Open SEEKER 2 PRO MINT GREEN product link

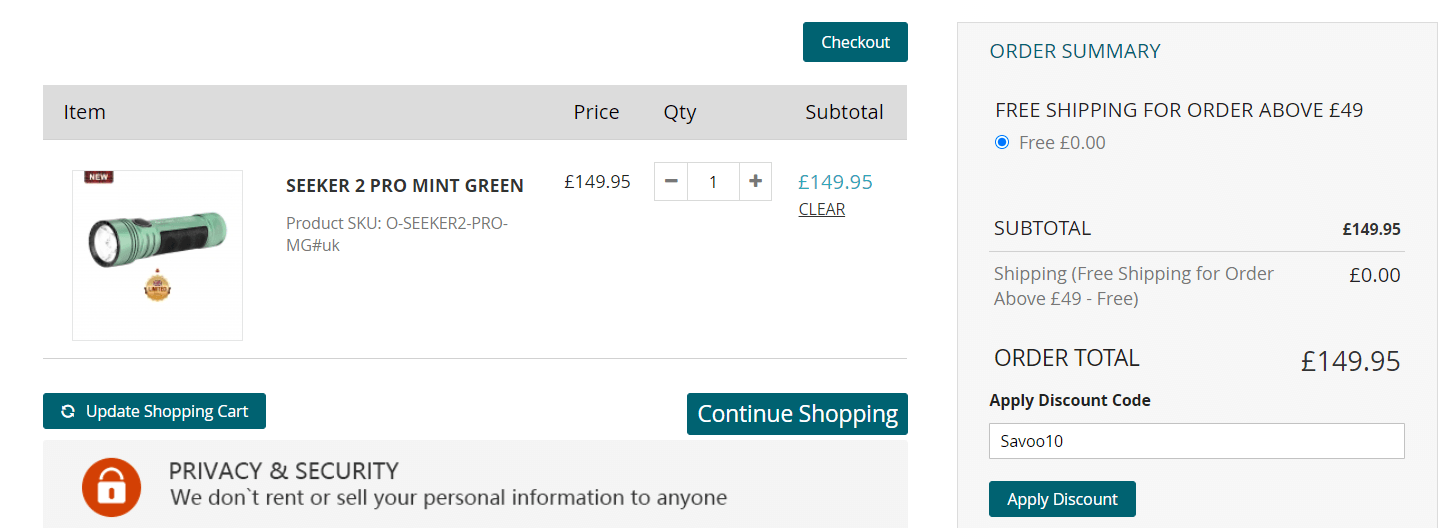pyautogui.click(x=405, y=185)
